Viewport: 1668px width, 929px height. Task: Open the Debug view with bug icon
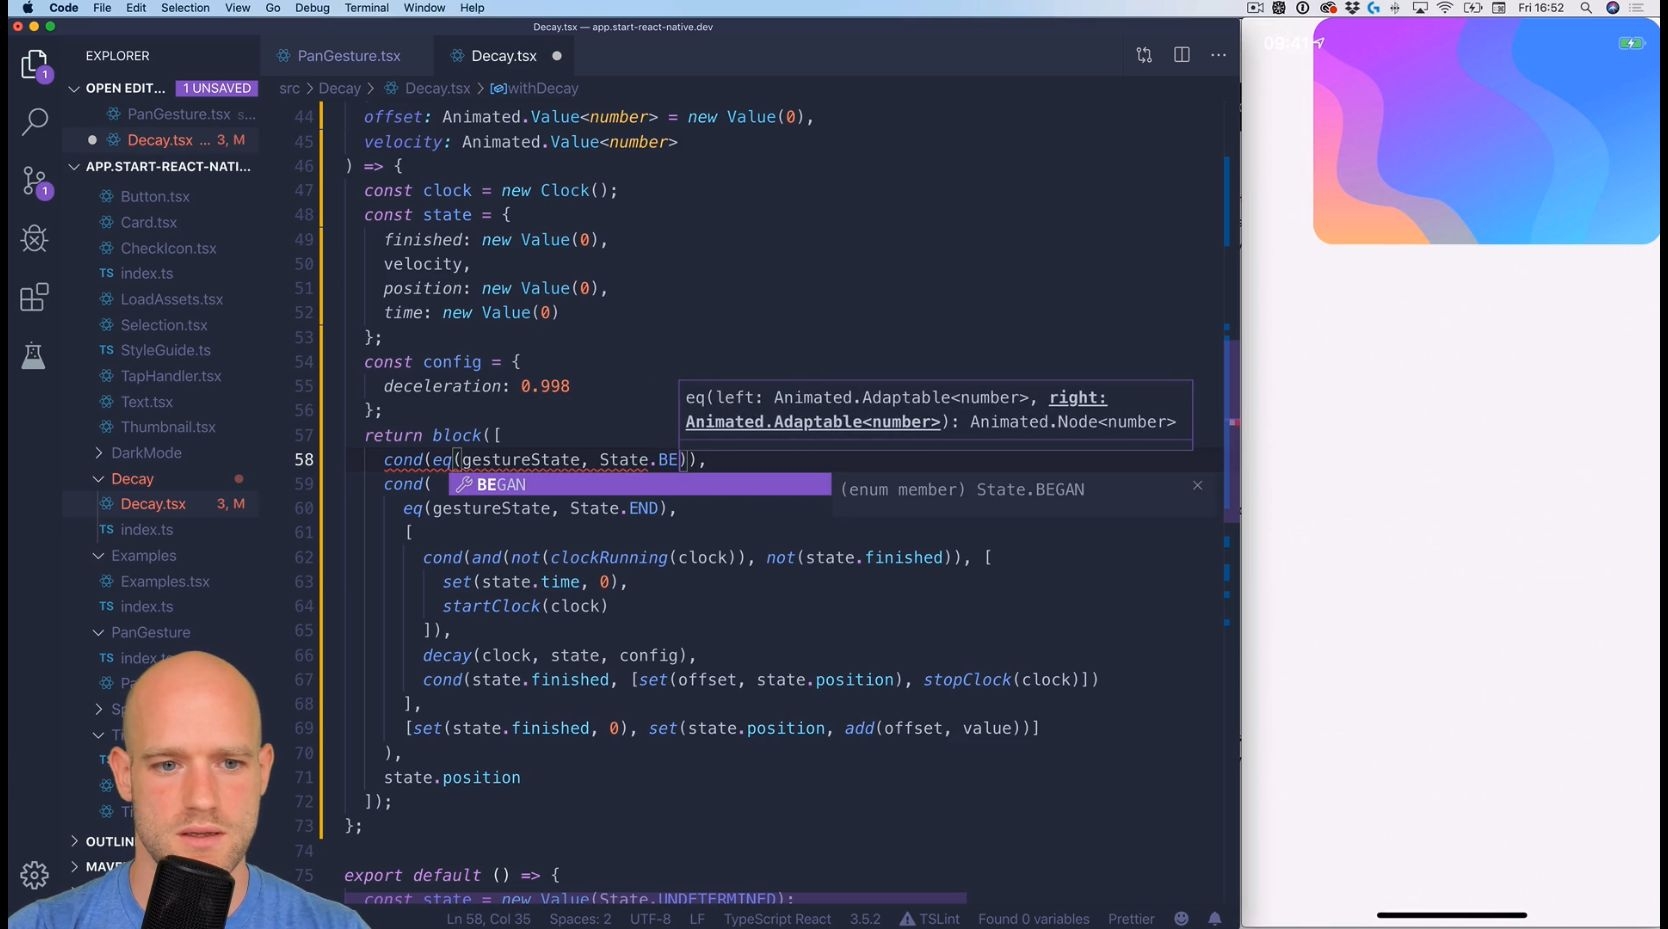coord(34,238)
